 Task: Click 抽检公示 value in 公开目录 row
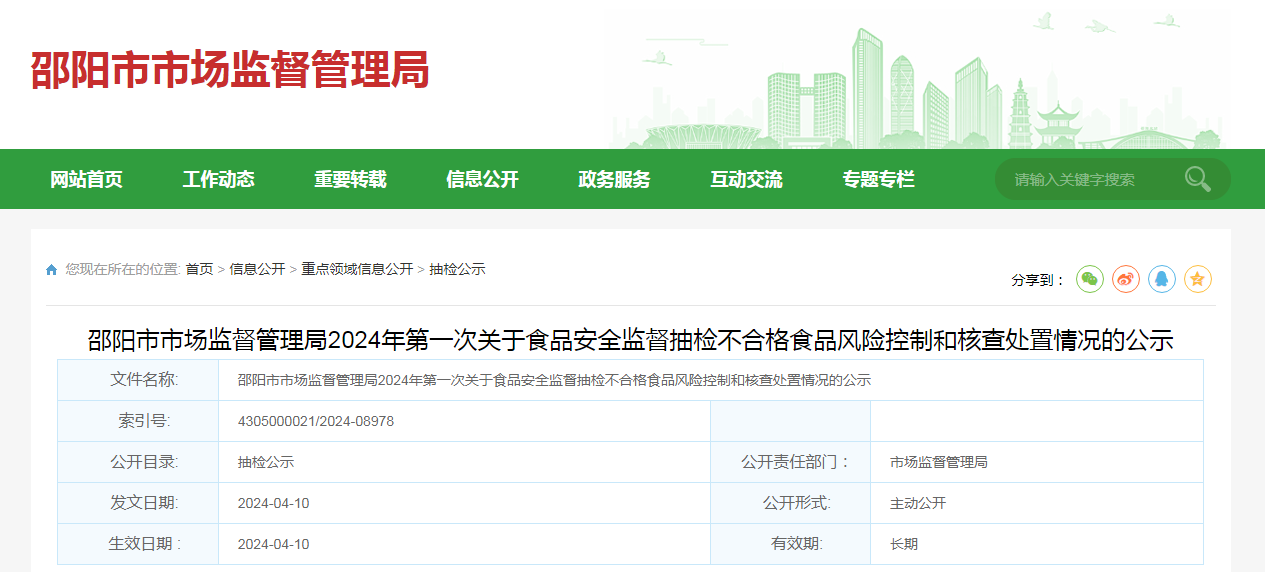266,462
